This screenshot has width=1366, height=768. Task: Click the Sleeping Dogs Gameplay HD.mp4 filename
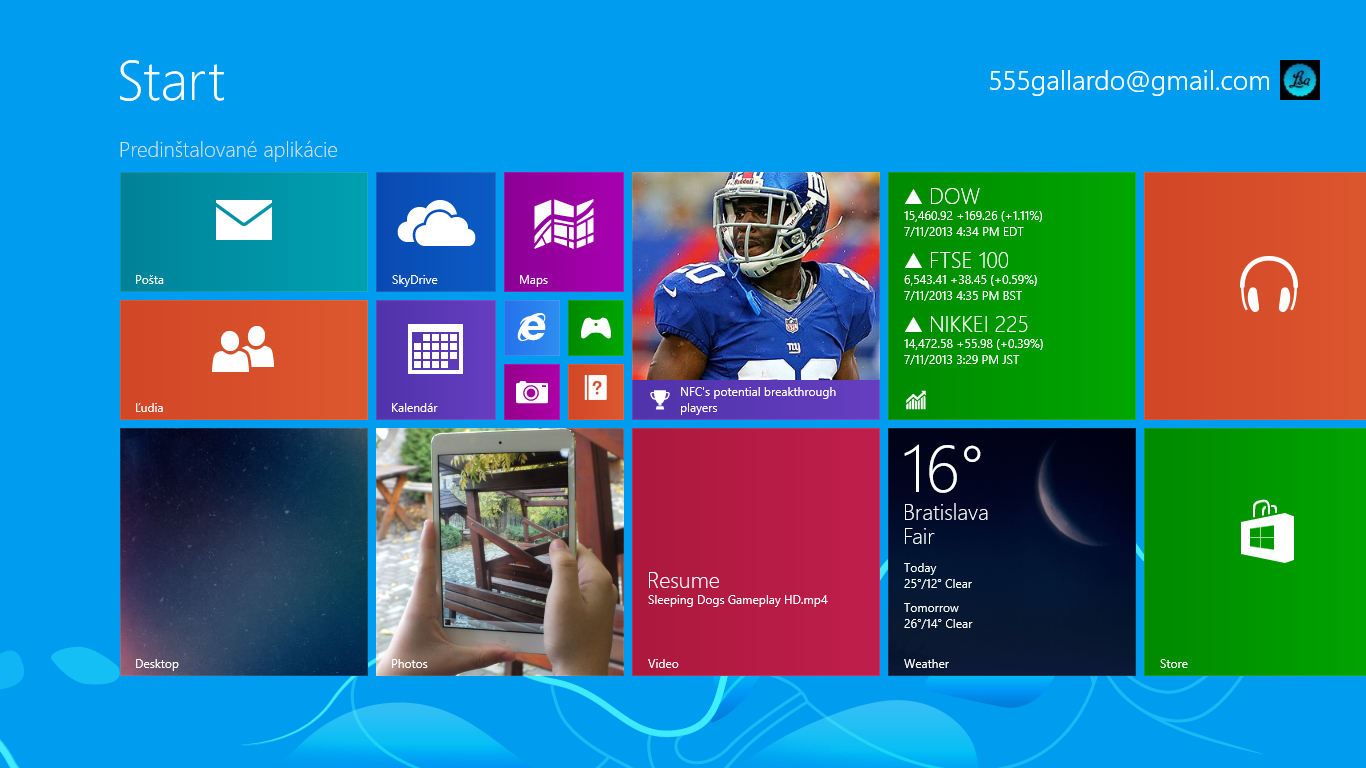pos(738,600)
